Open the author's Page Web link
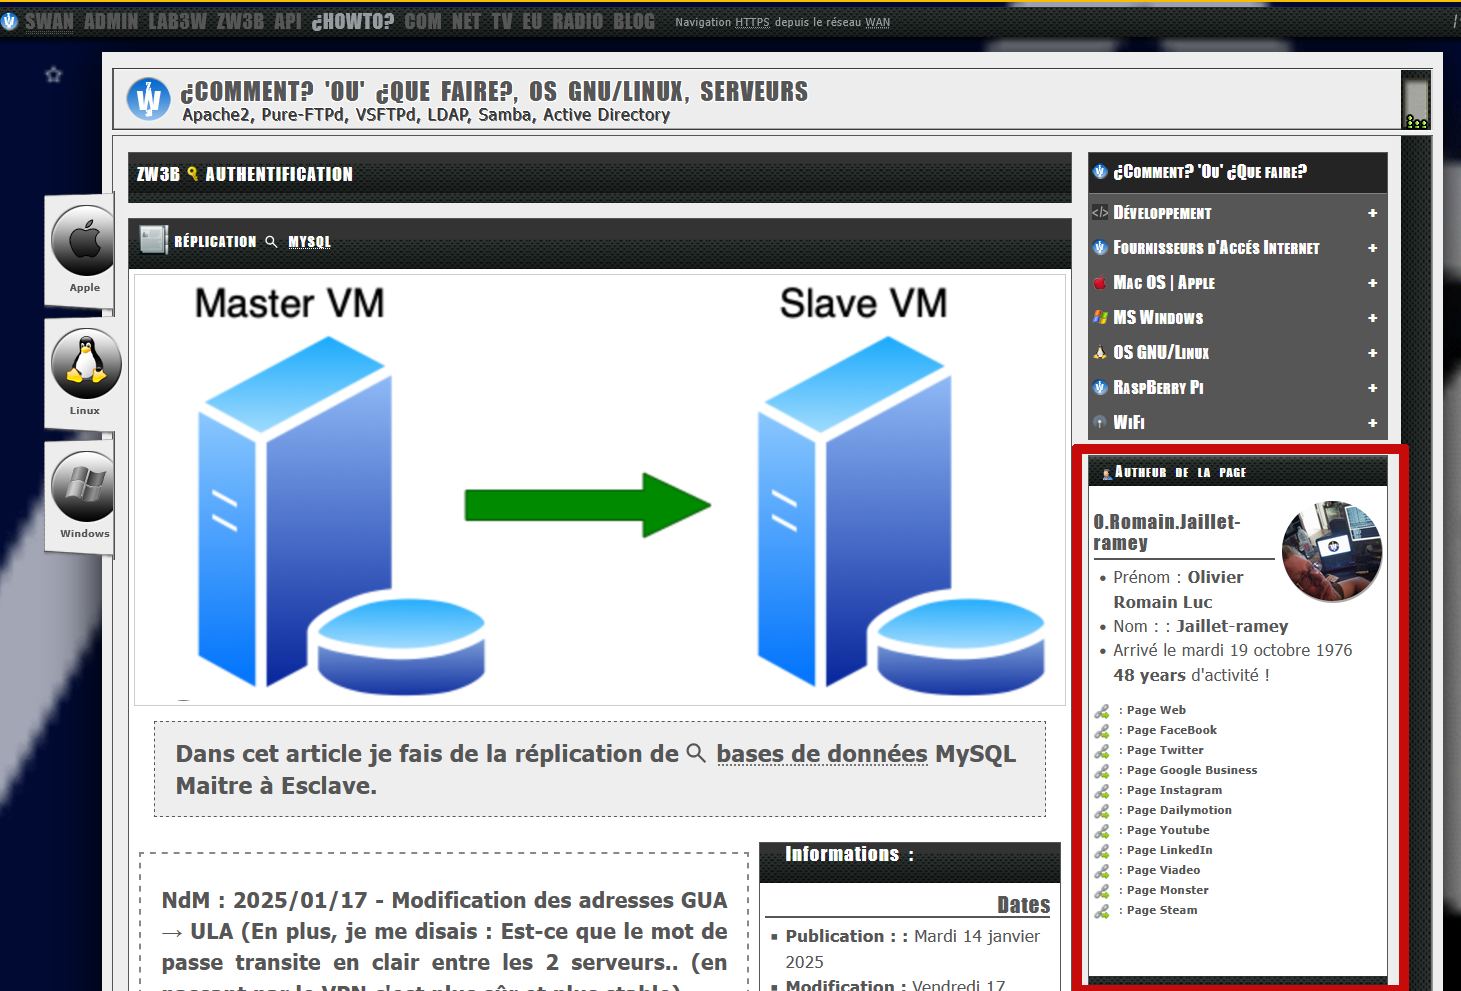Viewport: 1461px width, 991px height. [x=1156, y=710]
